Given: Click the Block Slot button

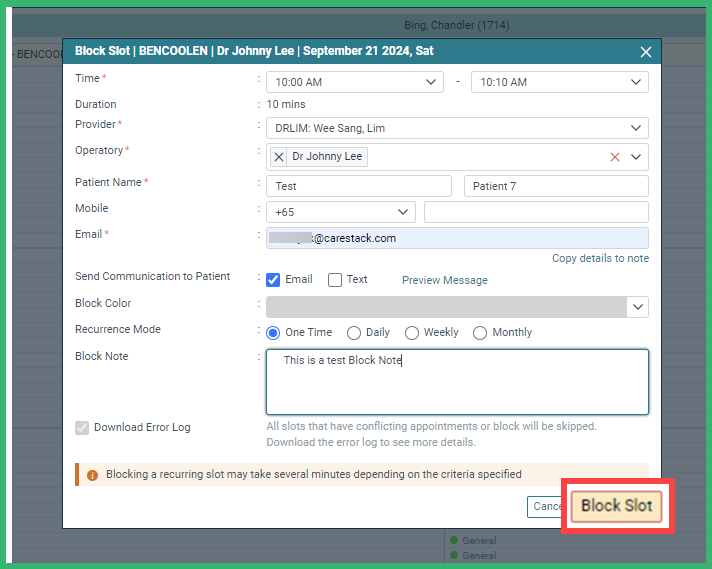Looking at the screenshot, I should click(616, 506).
